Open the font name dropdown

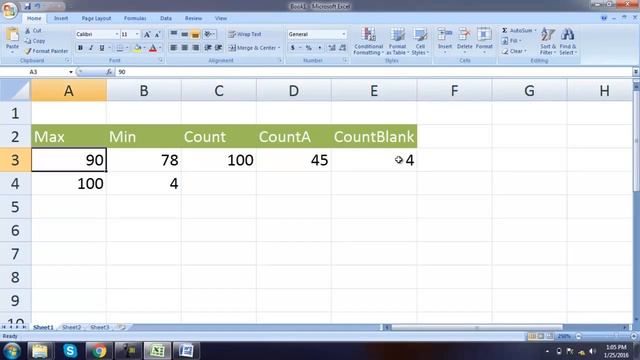[117, 34]
